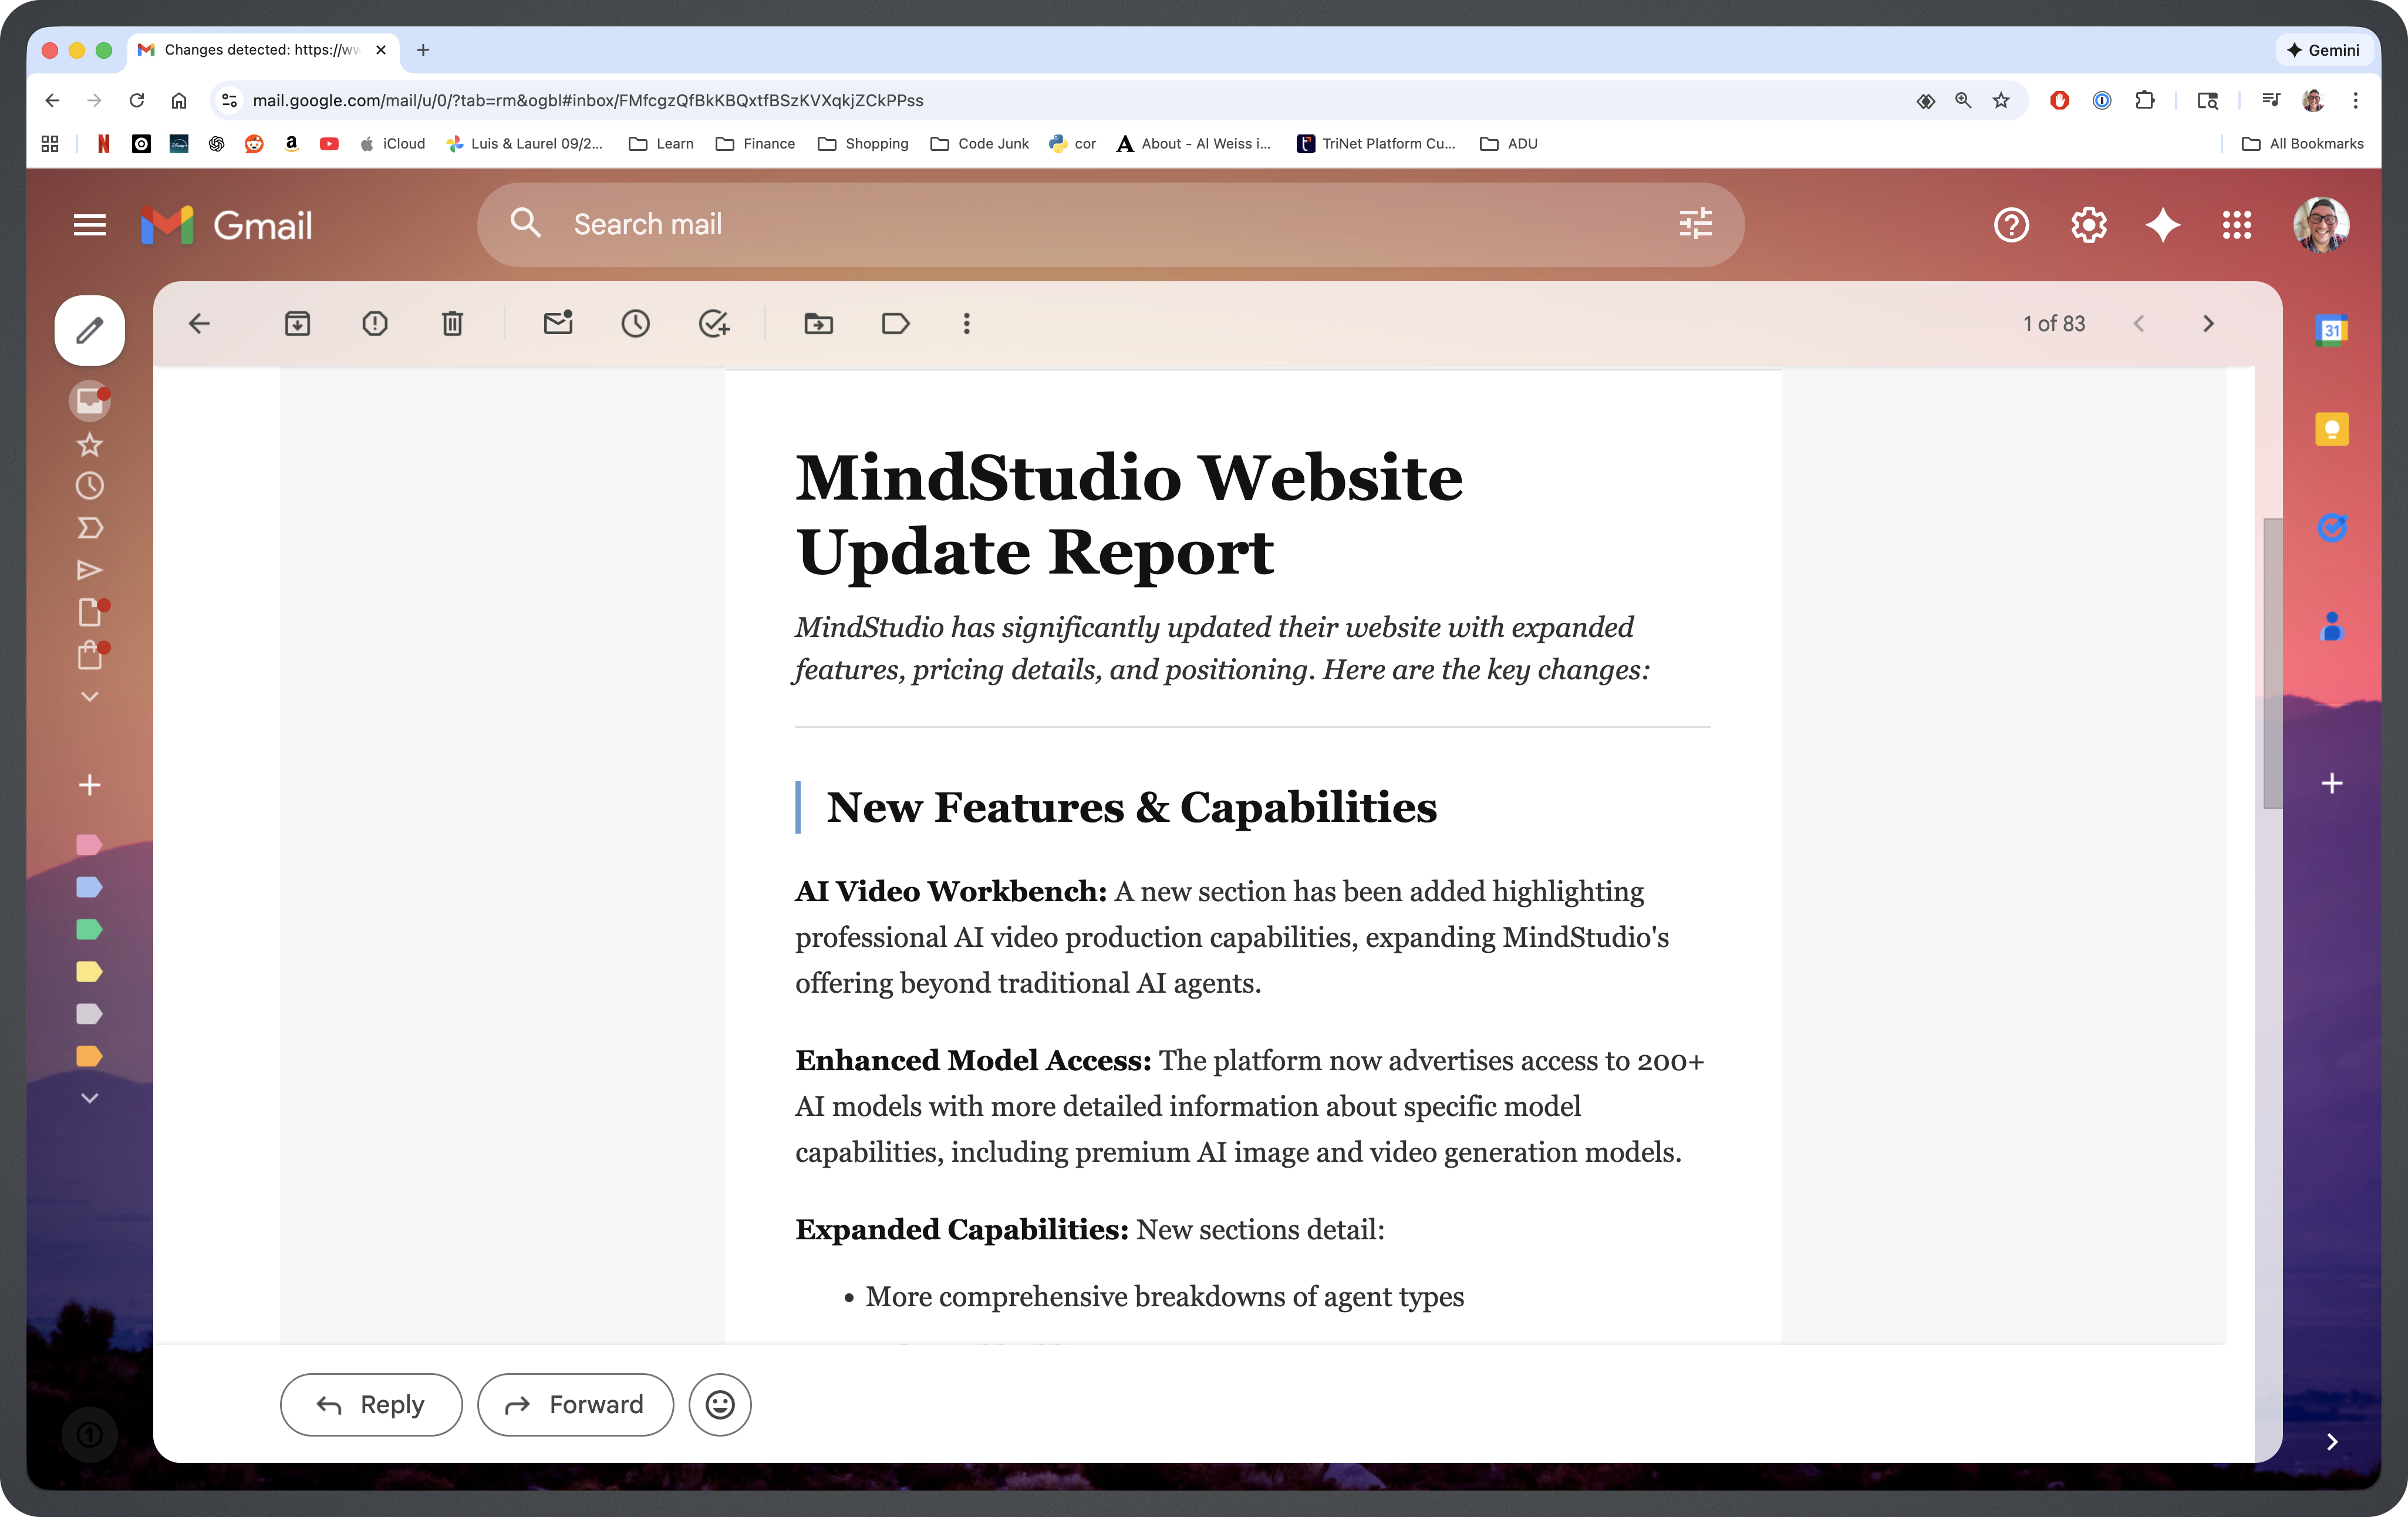Screen dimensions: 2408x1517
Task: Expand more labels below the orange label
Action: click(90, 1098)
